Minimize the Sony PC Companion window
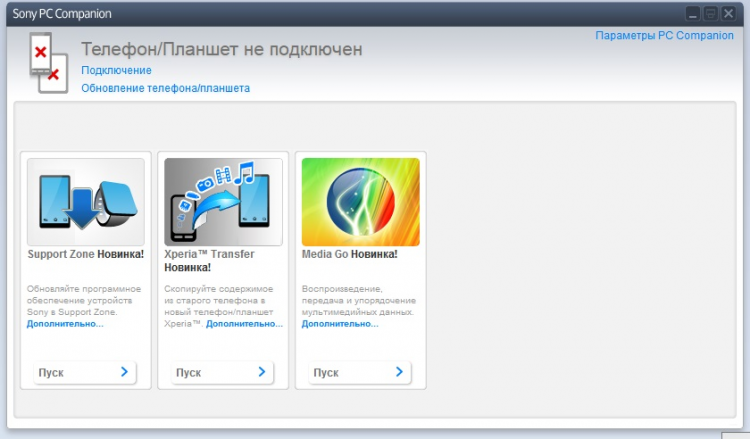Viewport: 750px width, 439px height. click(693, 14)
